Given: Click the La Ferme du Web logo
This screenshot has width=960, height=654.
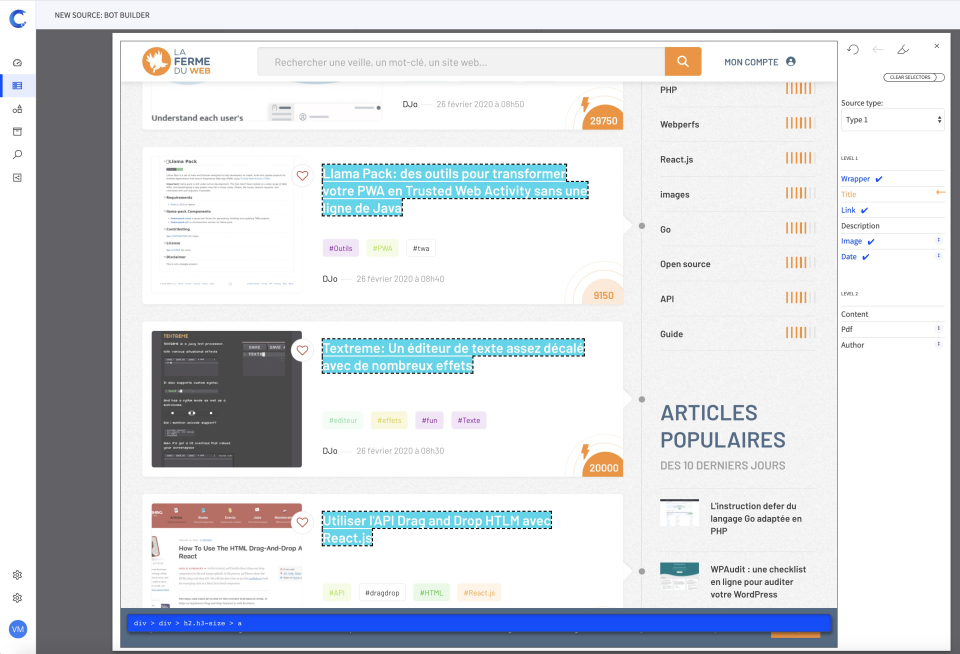Looking at the screenshot, I should tap(176, 61).
